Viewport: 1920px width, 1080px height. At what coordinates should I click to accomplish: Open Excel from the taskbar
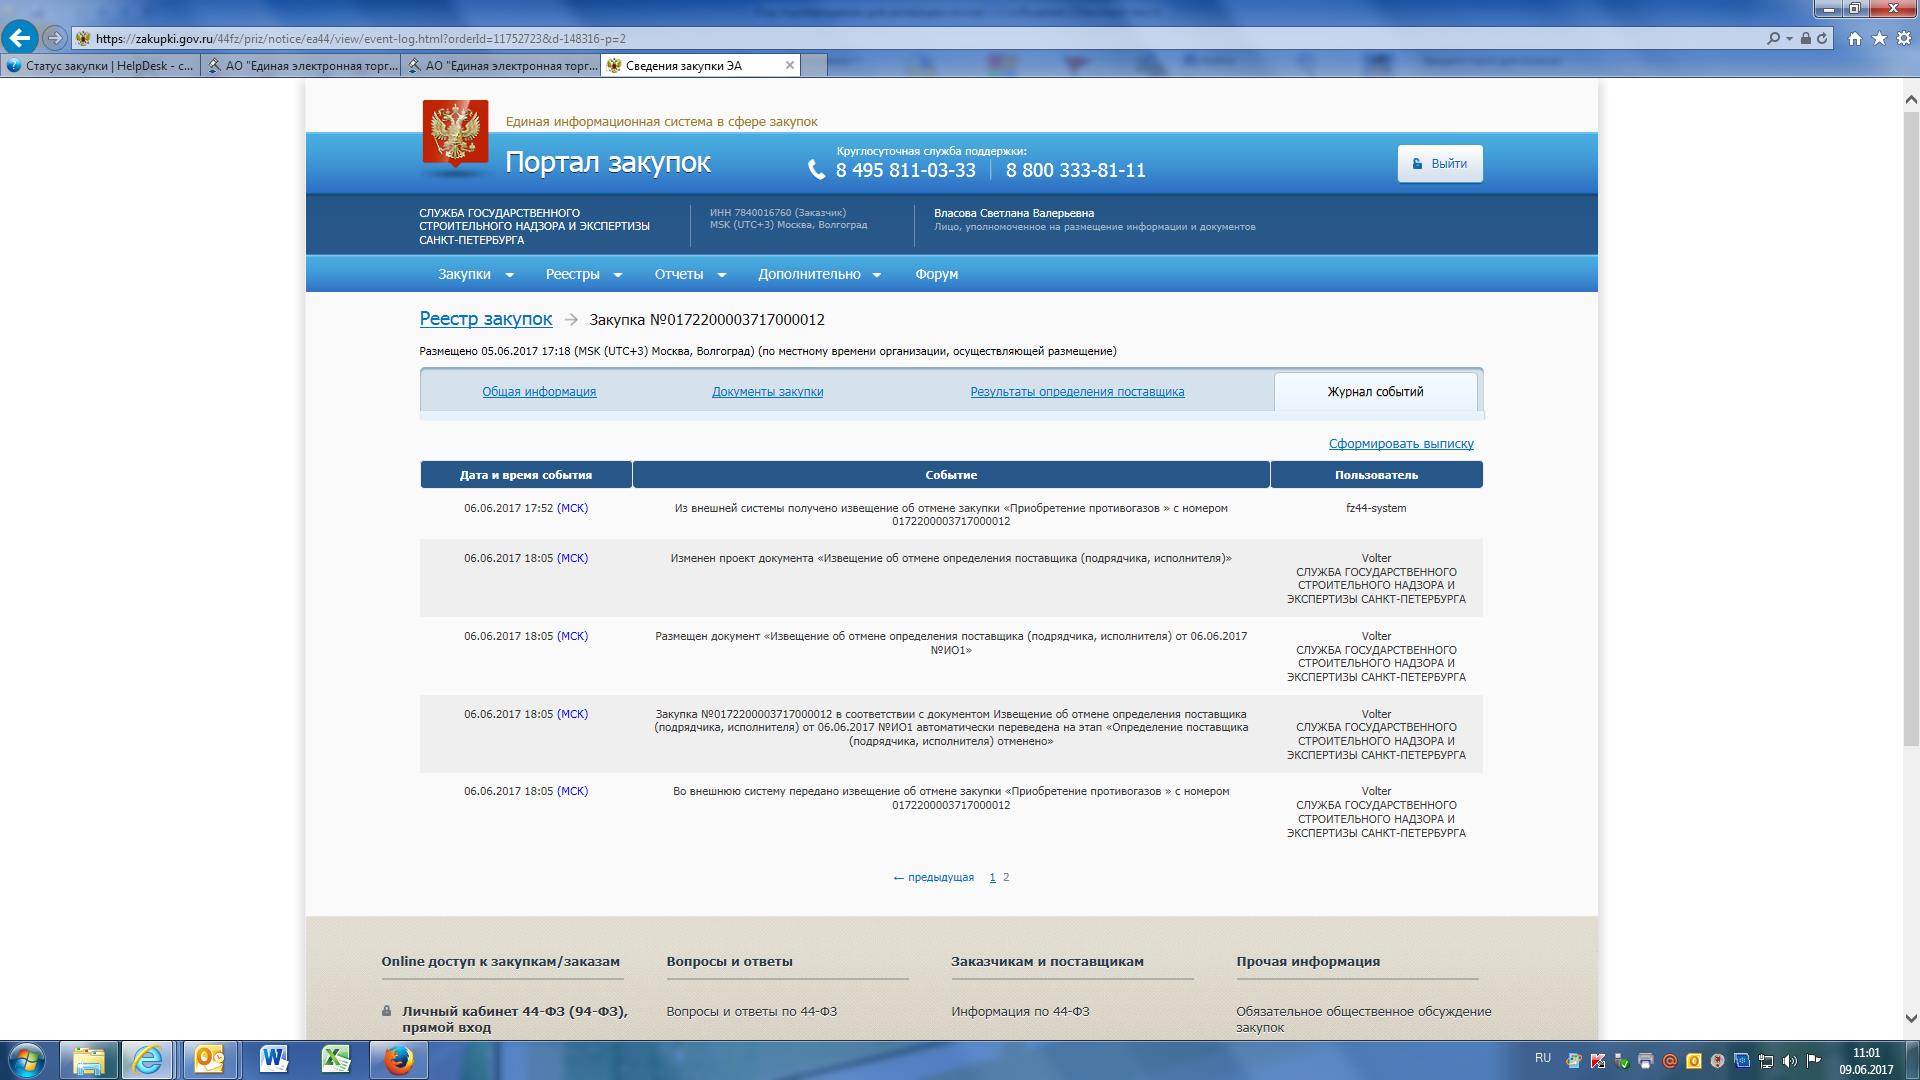coord(336,1059)
